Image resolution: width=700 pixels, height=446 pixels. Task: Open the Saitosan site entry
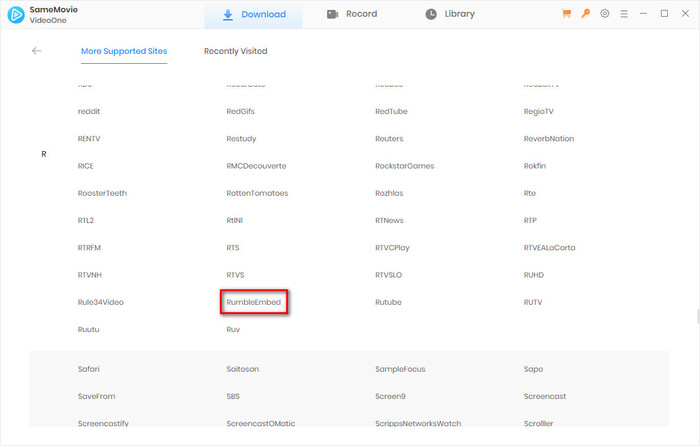(x=242, y=369)
